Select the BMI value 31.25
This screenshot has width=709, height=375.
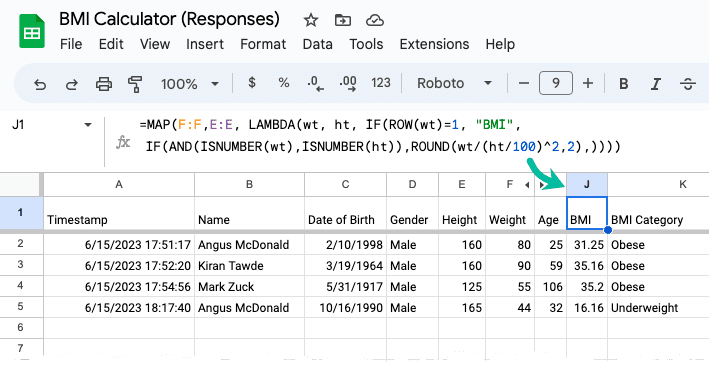click(587, 244)
